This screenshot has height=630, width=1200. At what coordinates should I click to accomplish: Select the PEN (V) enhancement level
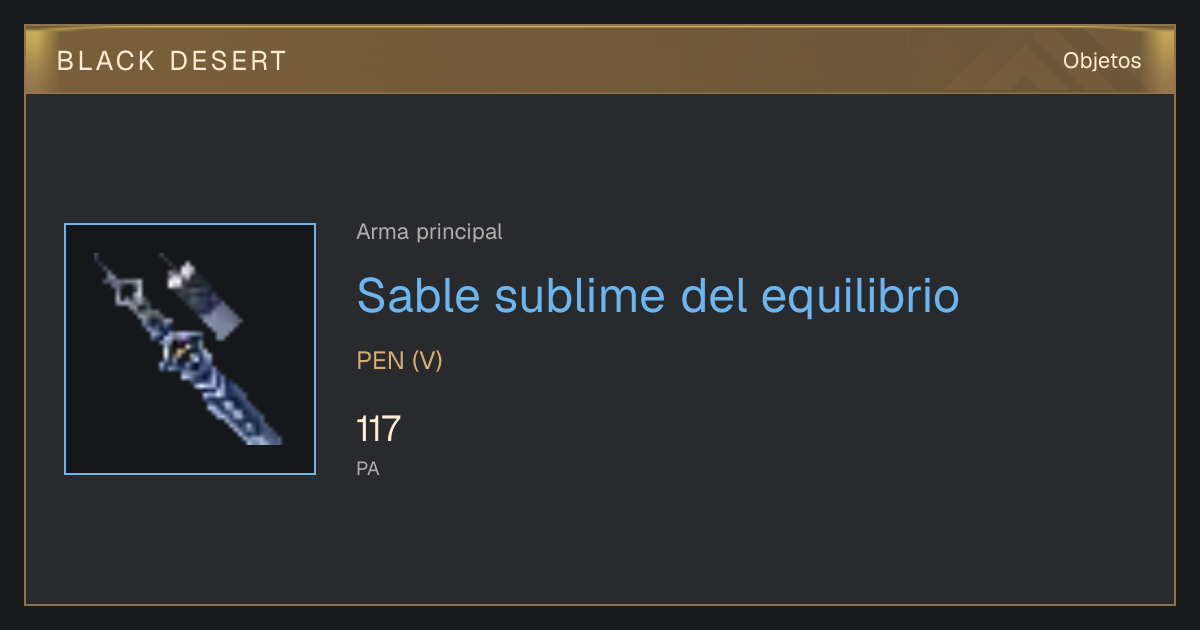pyautogui.click(x=399, y=361)
